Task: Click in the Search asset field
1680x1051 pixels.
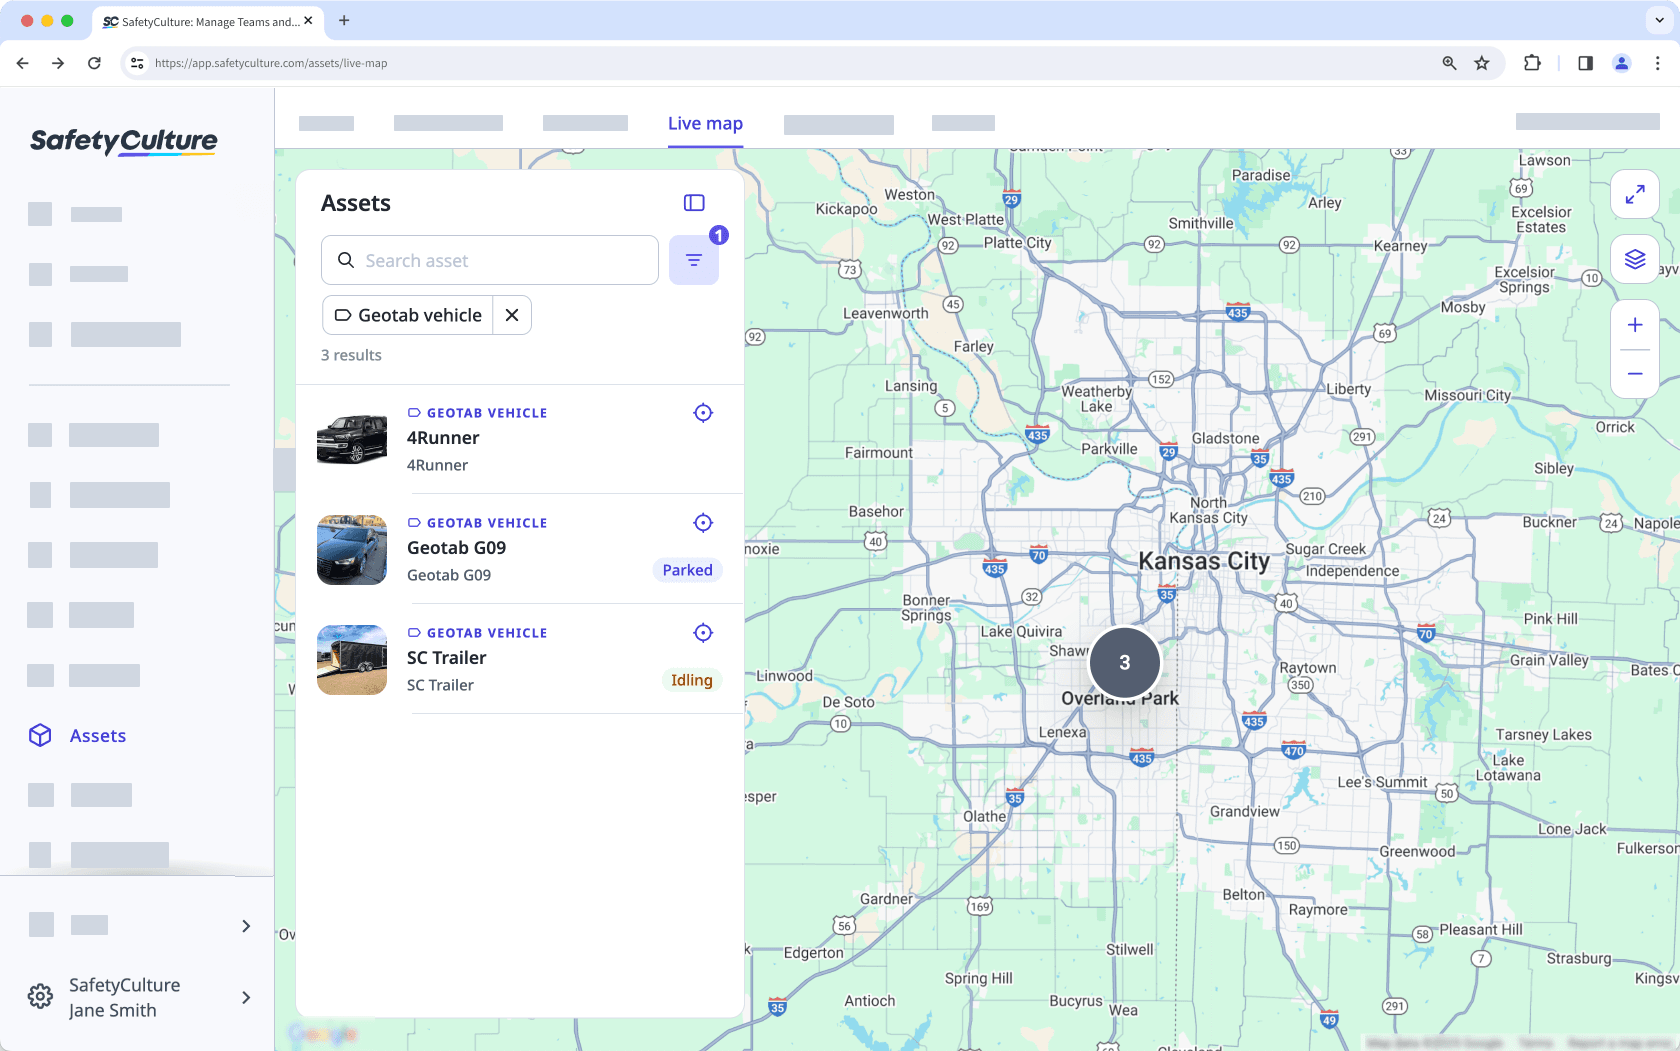Action: point(489,260)
